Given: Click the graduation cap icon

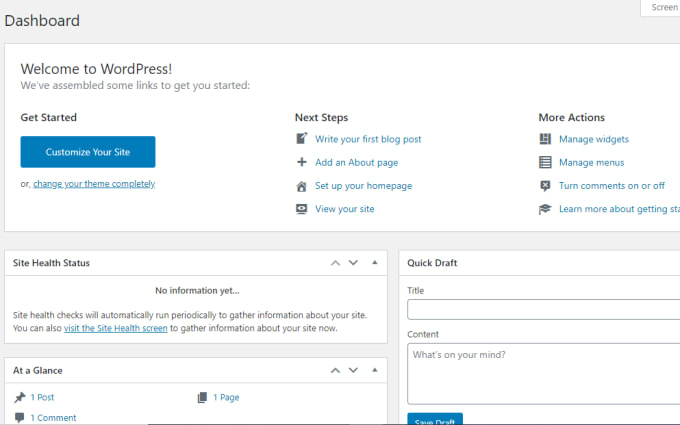Looking at the screenshot, I should pos(545,209).
